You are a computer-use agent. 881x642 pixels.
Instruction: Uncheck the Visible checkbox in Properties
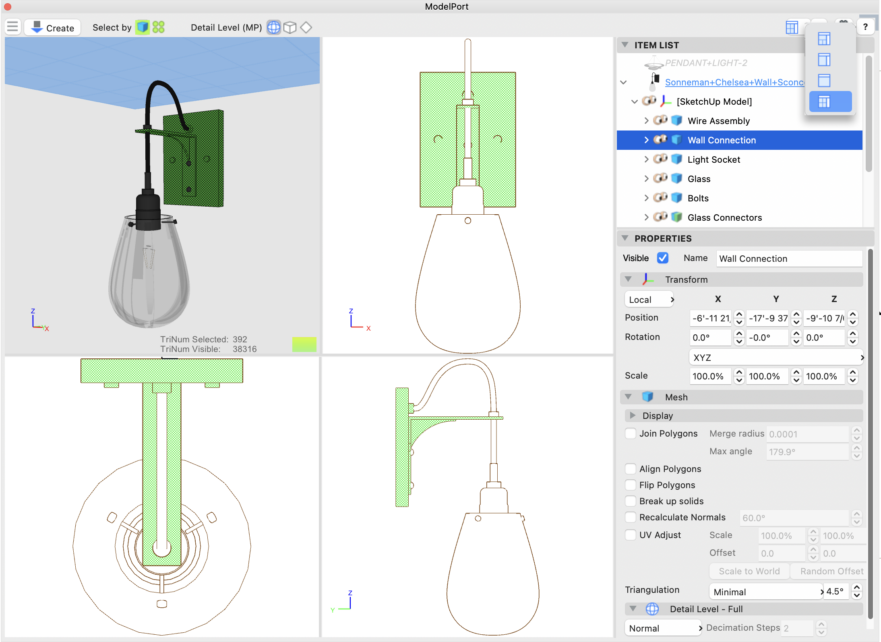[662, 258]
